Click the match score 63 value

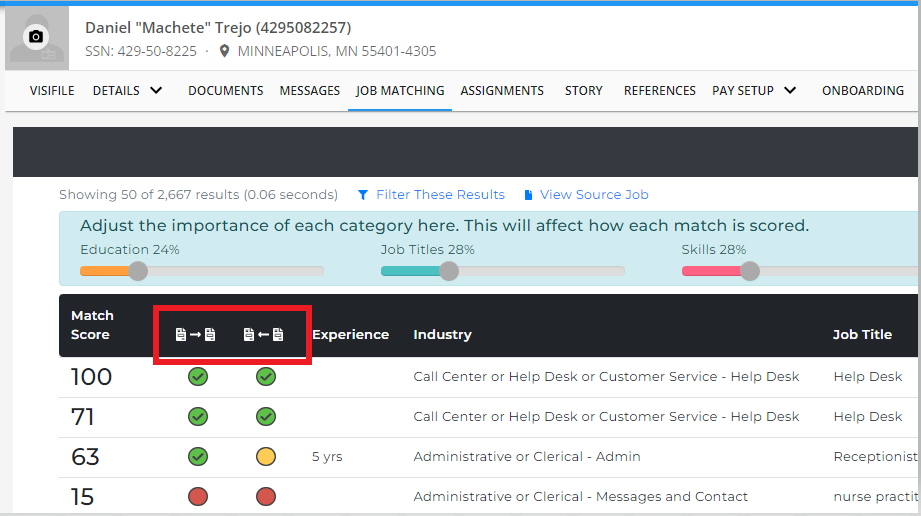tap(85, 457)
